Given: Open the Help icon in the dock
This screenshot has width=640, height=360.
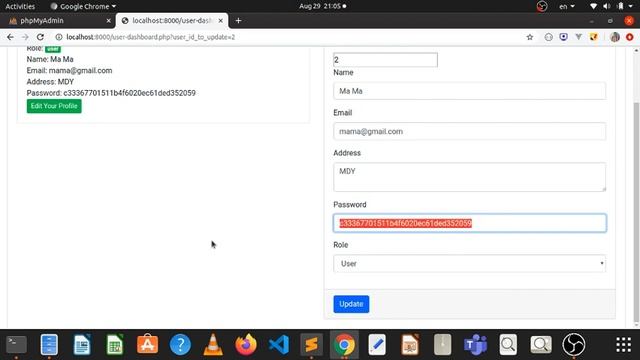Looking at the screenshot, I should [x=180, y=345].
